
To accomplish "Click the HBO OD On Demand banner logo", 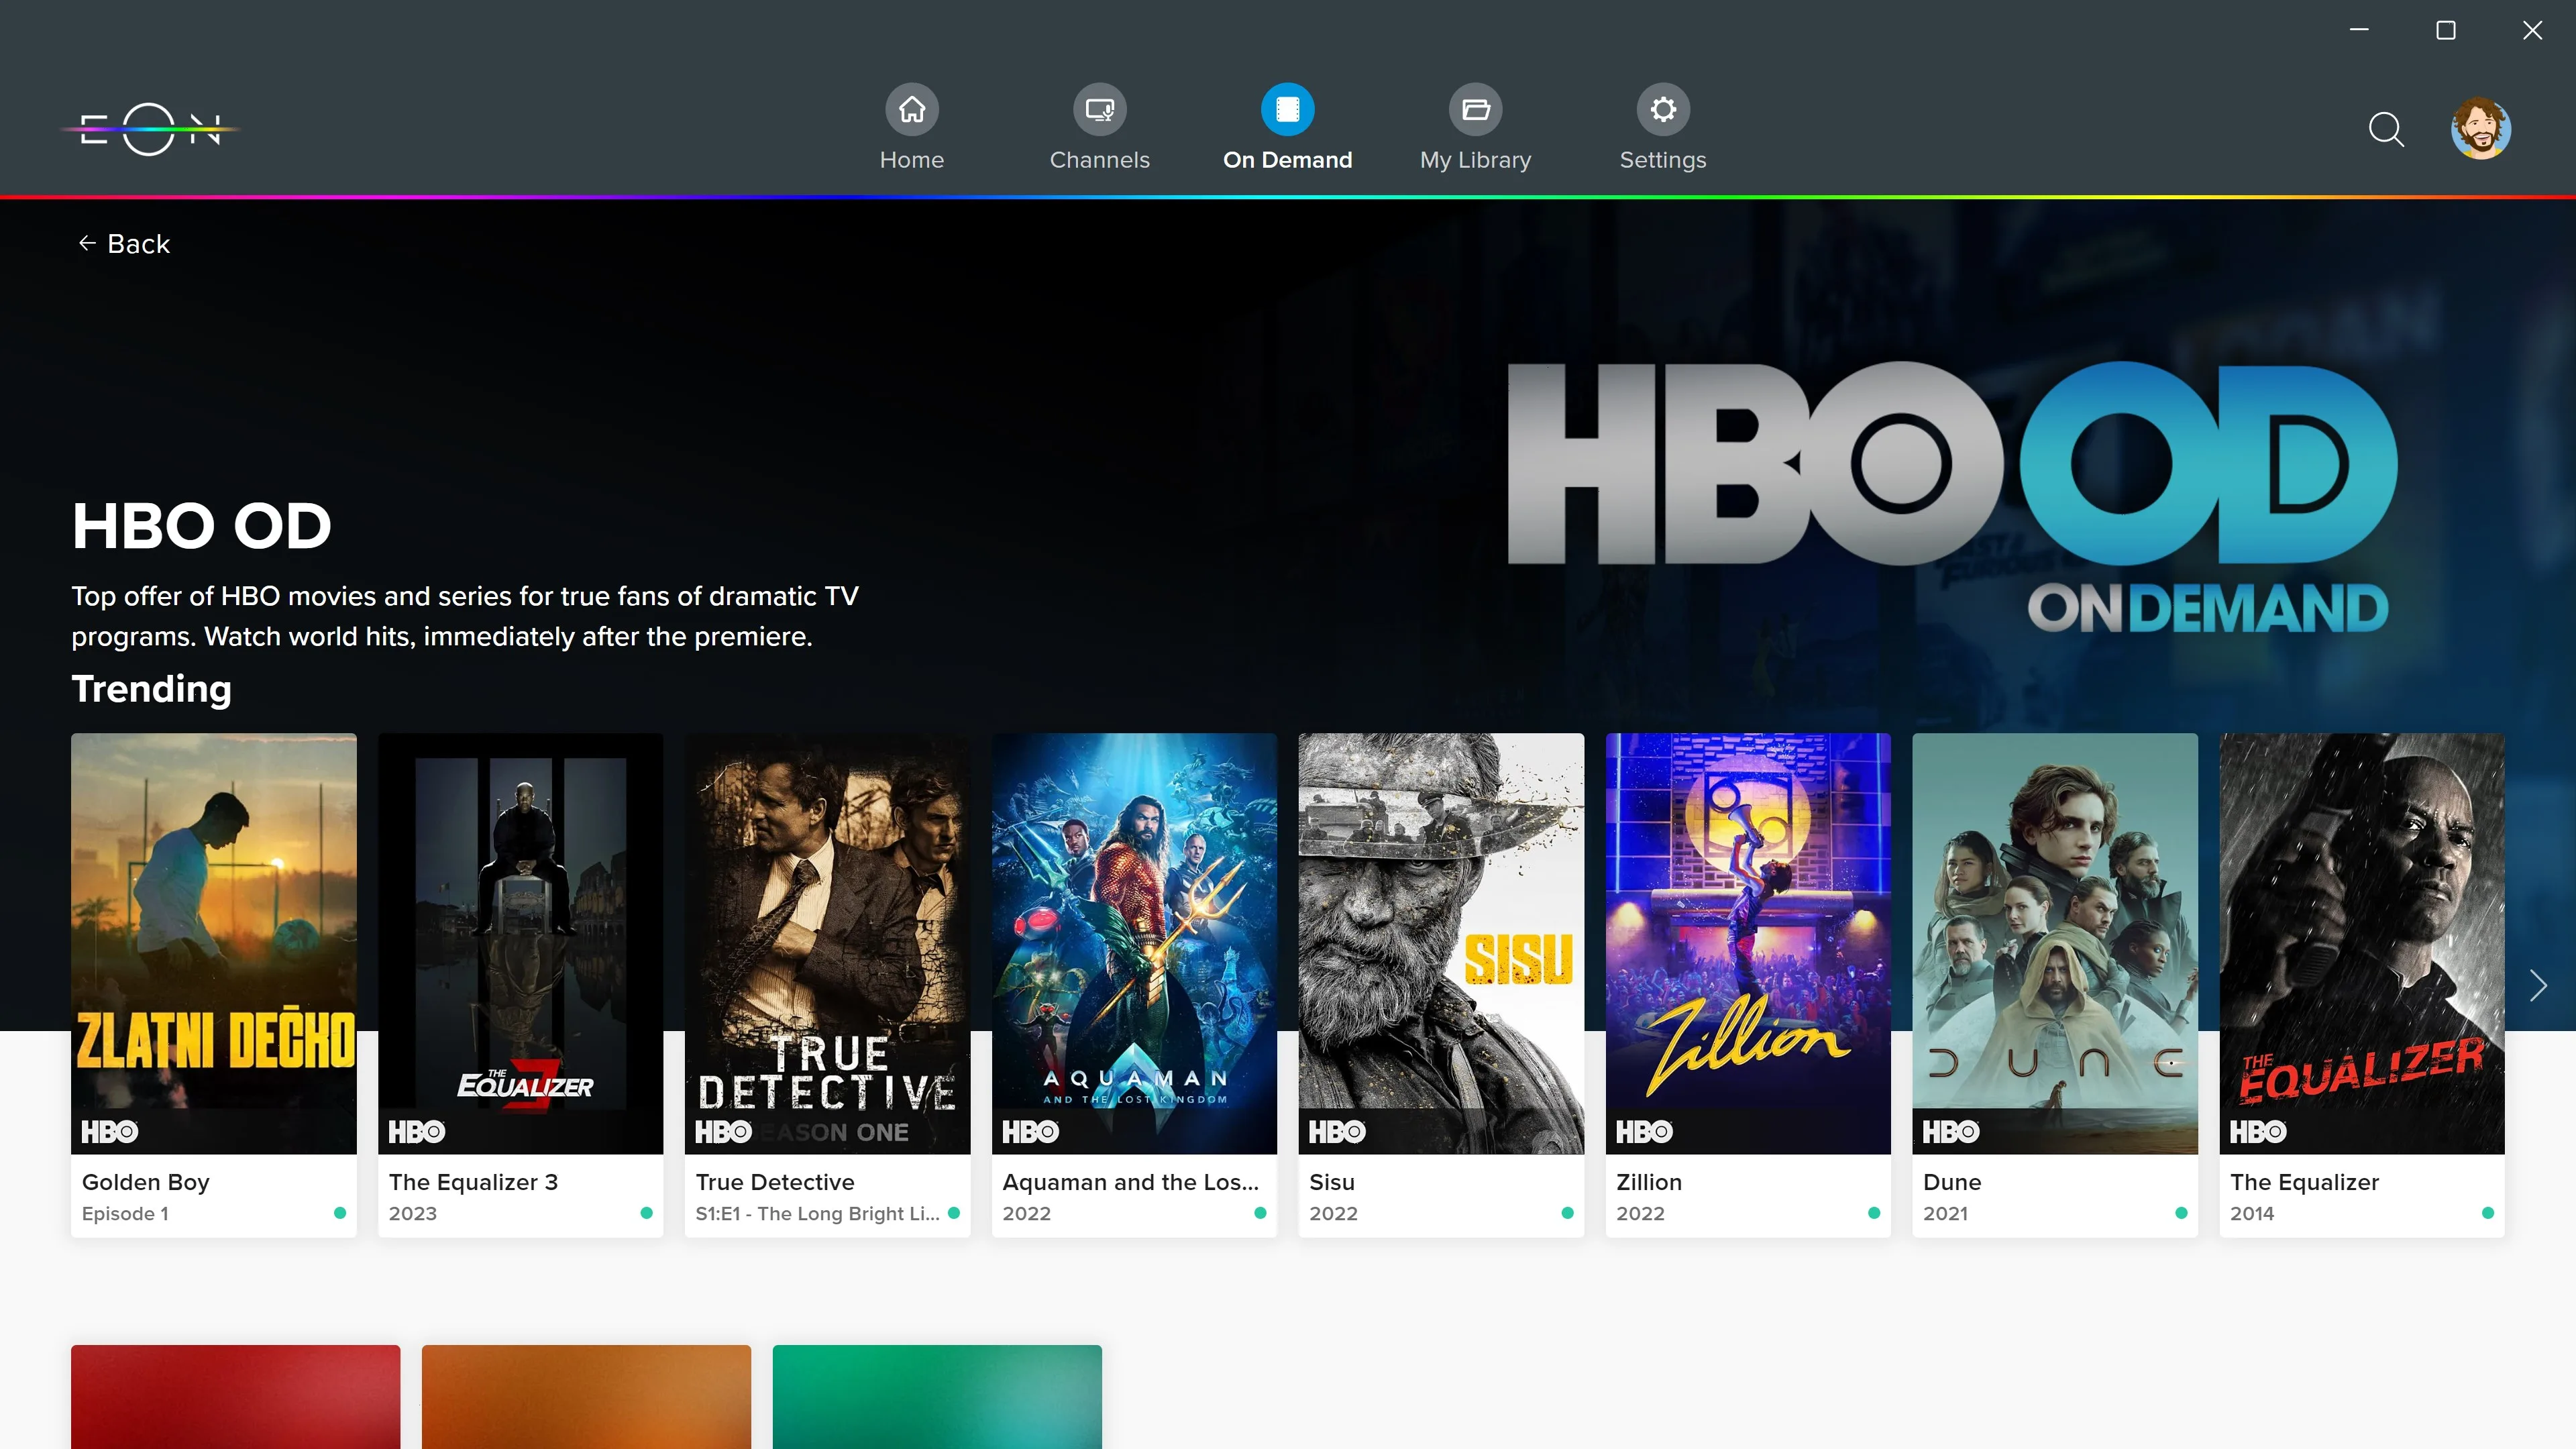I will click(x=1952, y=497).
